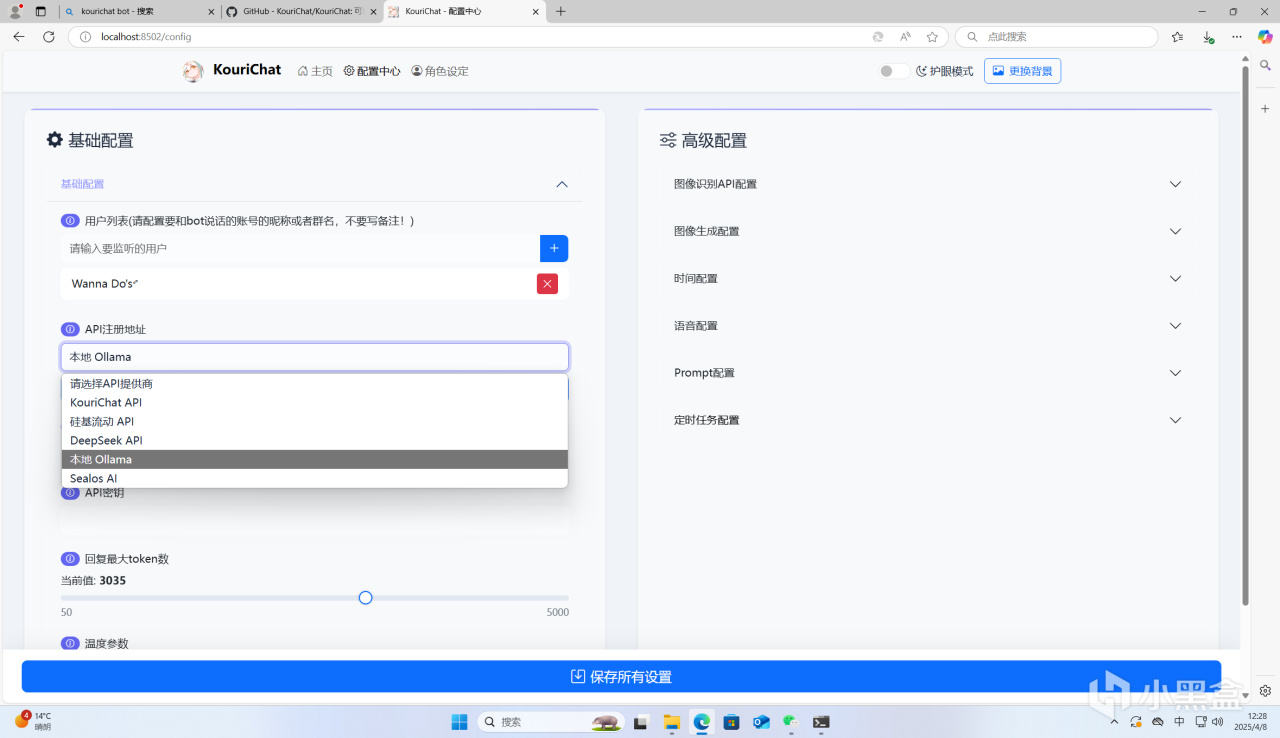Open Windows Start menu

tap(459, 721)
